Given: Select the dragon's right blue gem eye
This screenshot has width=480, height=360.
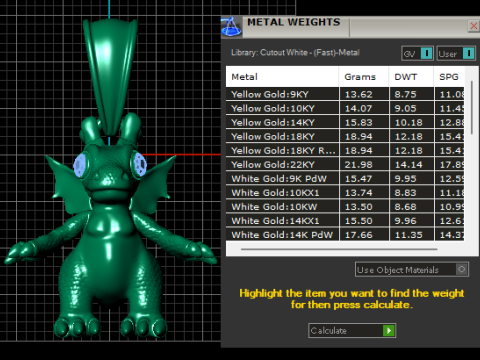Looking at the screenshot, I should click(x=139, y=165).
